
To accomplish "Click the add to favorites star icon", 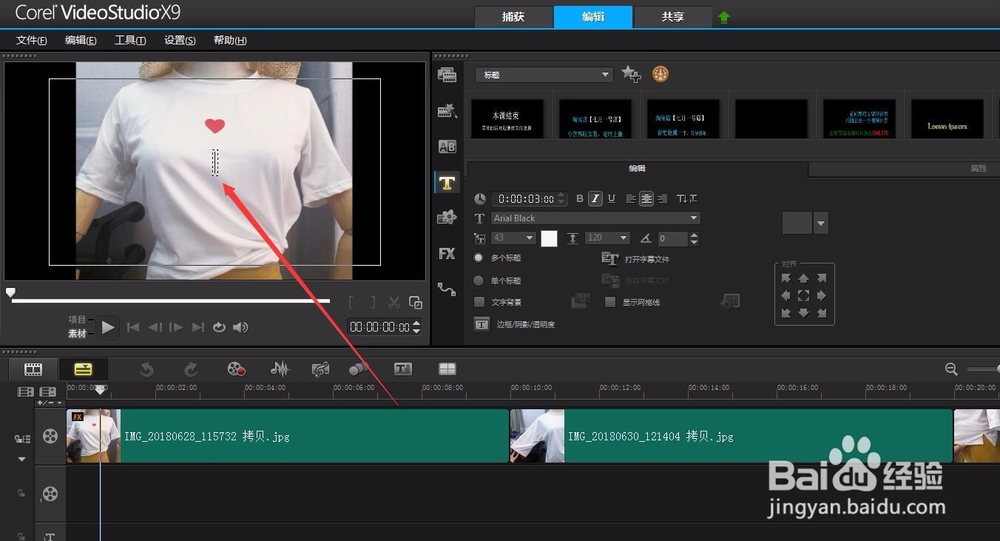I will [x=631, y=74].
